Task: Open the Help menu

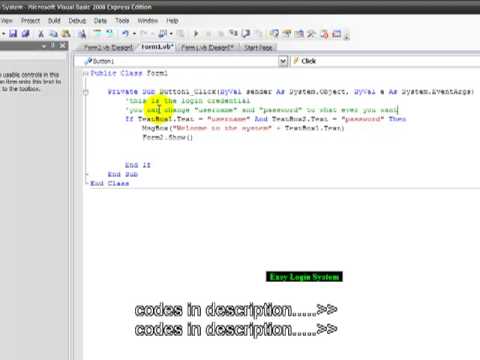Action: click(172, 21)
